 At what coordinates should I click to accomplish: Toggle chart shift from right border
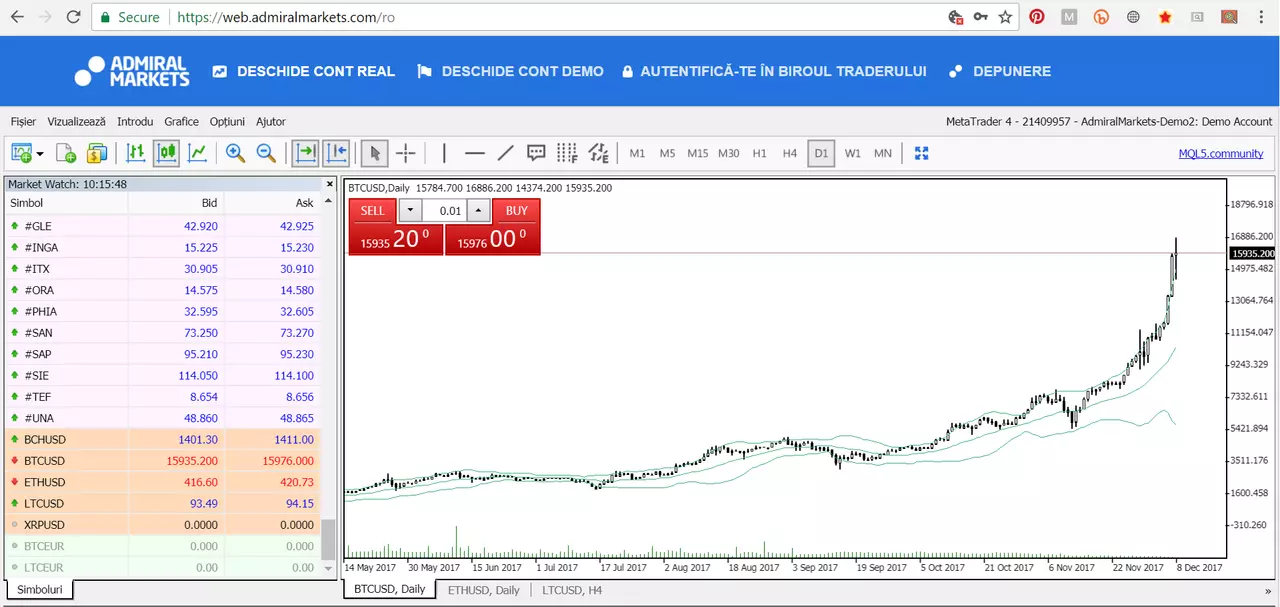(336, 153)
